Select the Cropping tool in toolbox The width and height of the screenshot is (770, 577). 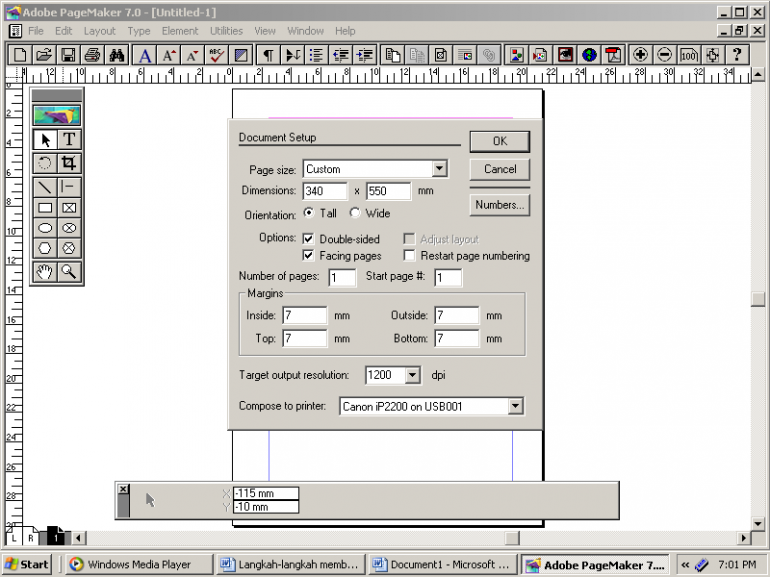[69, 163]
